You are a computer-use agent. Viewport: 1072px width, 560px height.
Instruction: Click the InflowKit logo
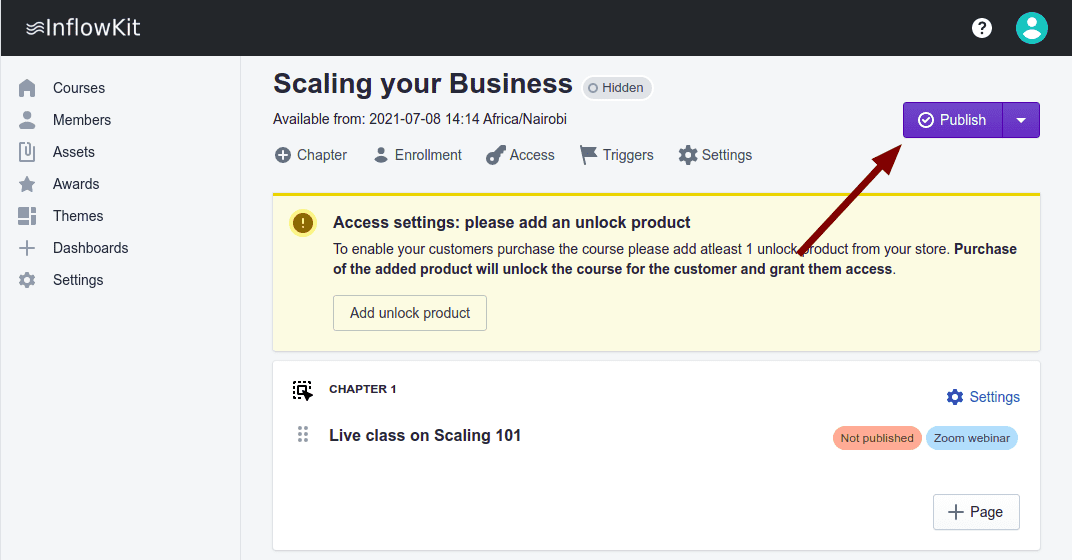(83, 28)
